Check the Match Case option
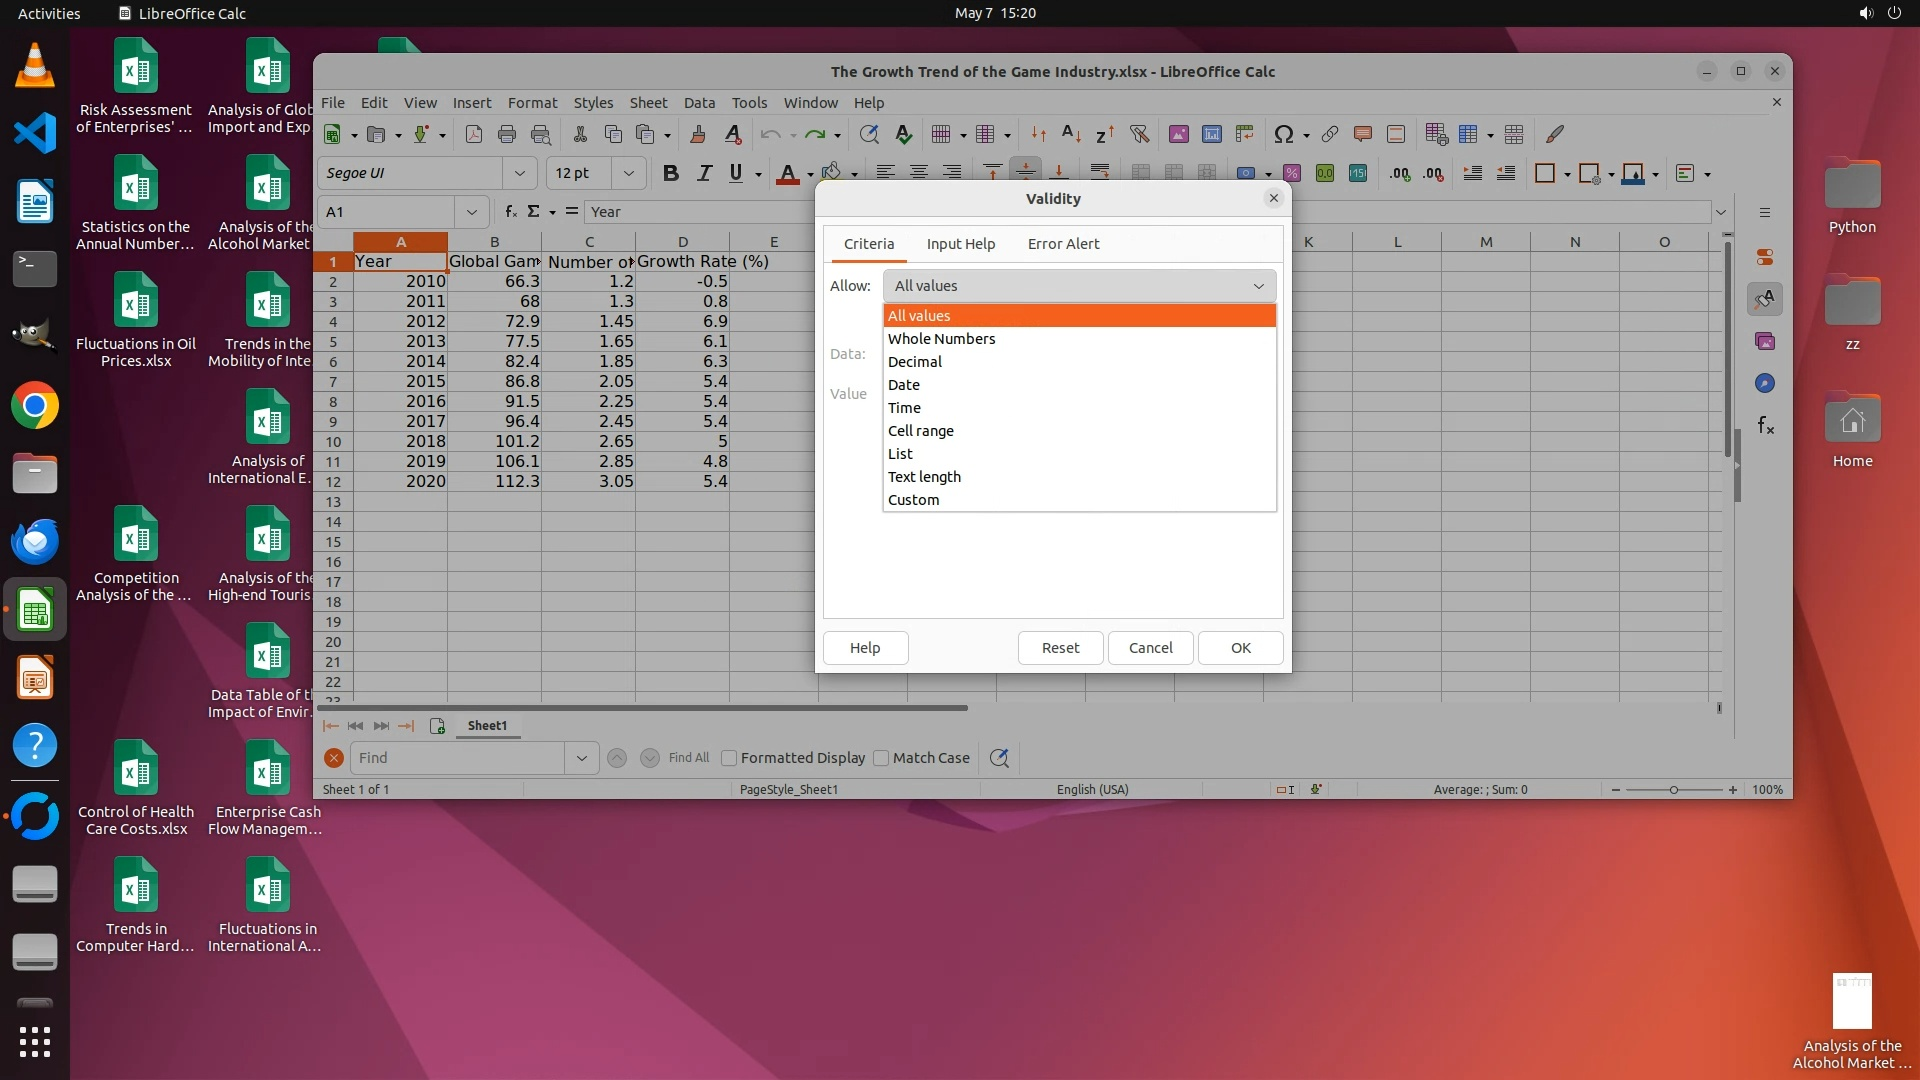Viewport: 1920px width, 1080px height. (881, 758)
